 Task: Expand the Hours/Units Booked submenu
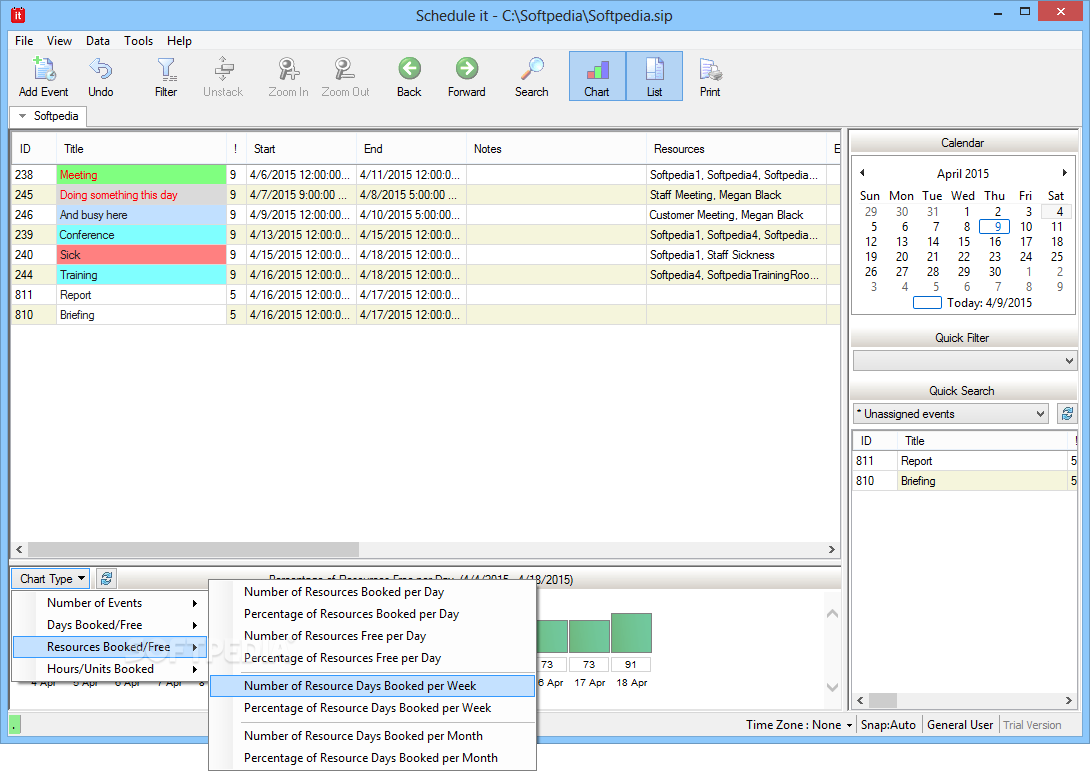tap(109, 669)
